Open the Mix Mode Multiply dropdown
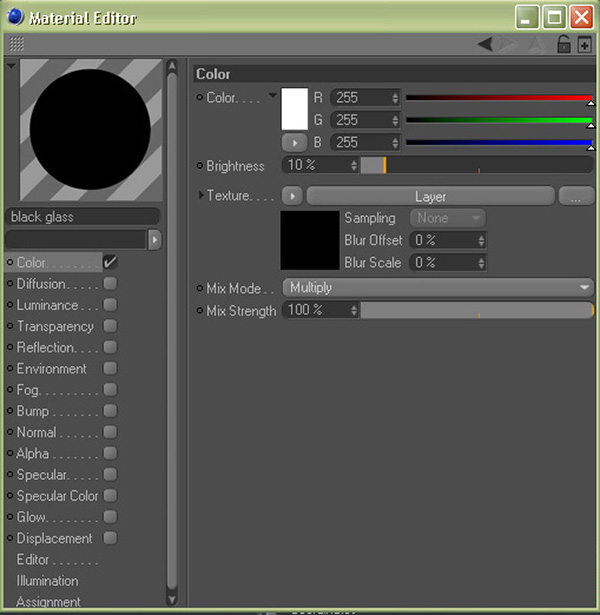This screenshot has width=600, height=615. [438, 288]
